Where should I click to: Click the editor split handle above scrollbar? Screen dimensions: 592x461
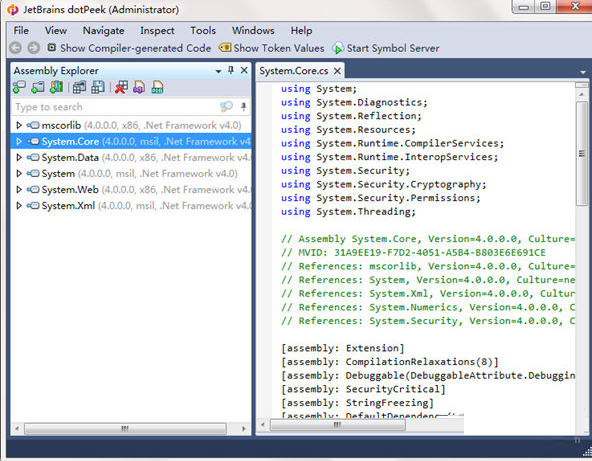click(581, 85)
